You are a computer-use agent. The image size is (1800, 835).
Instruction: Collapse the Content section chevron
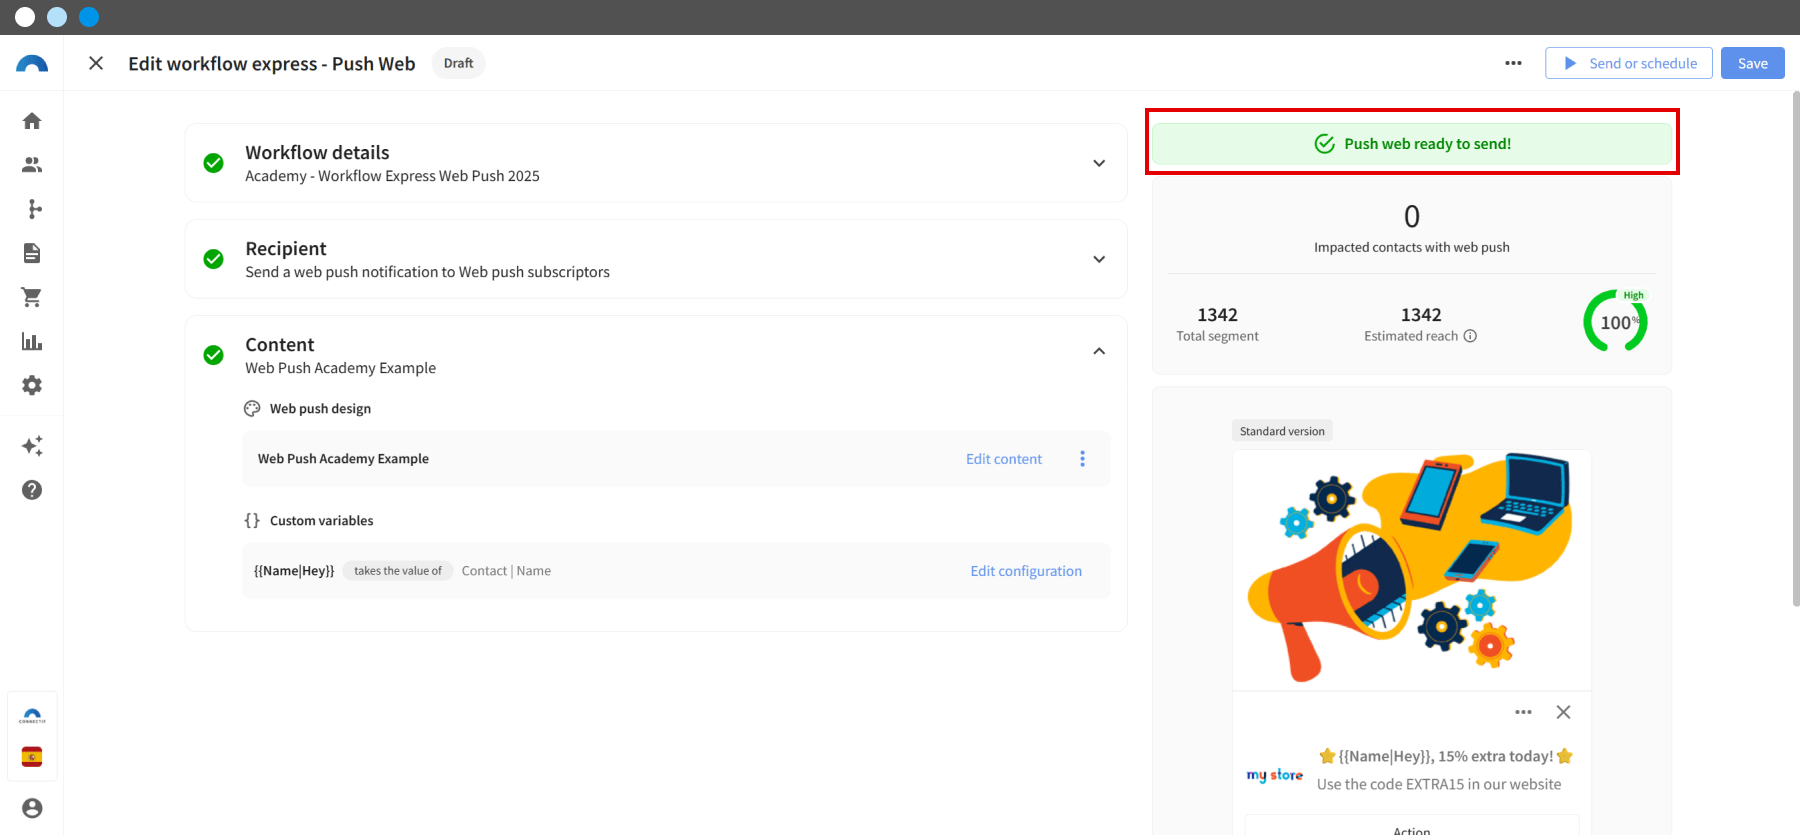[x=1099, y=351]
